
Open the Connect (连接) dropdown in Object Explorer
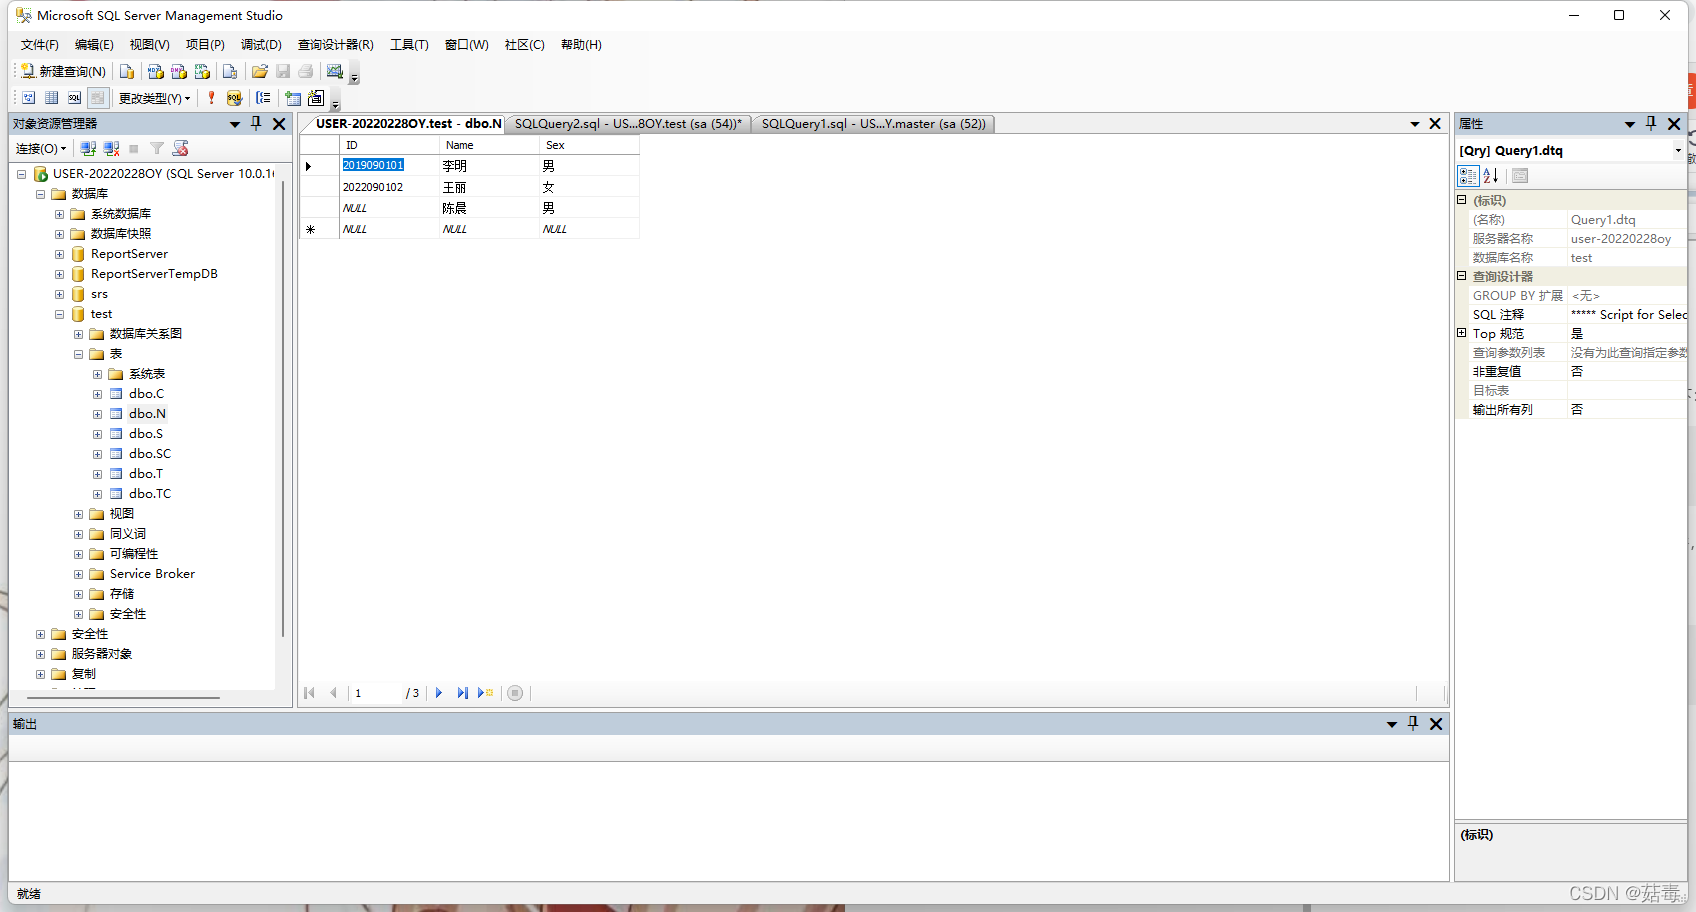coord(41,148)
